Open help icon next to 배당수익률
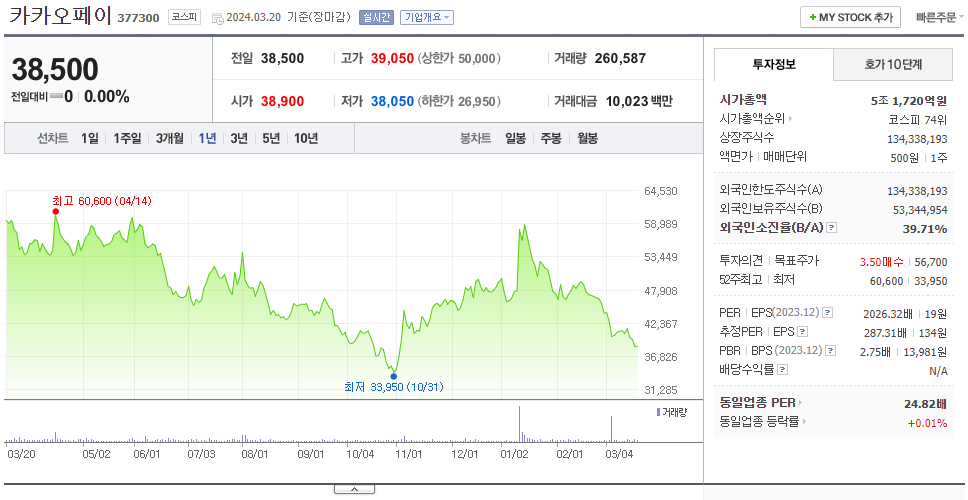 tap(782, 370)
